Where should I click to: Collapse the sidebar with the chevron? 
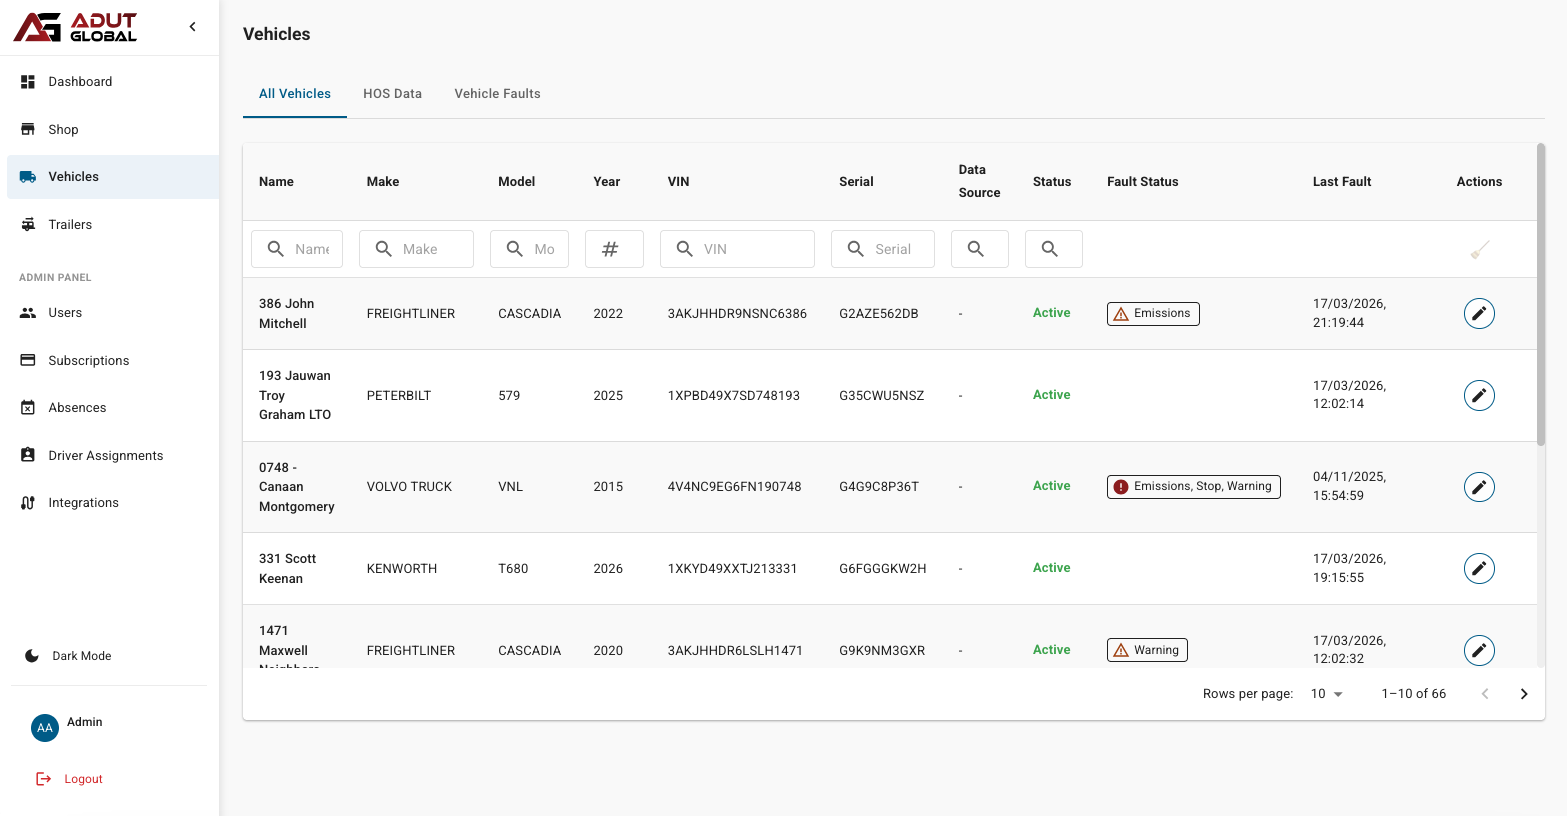(x=193, y=27)
